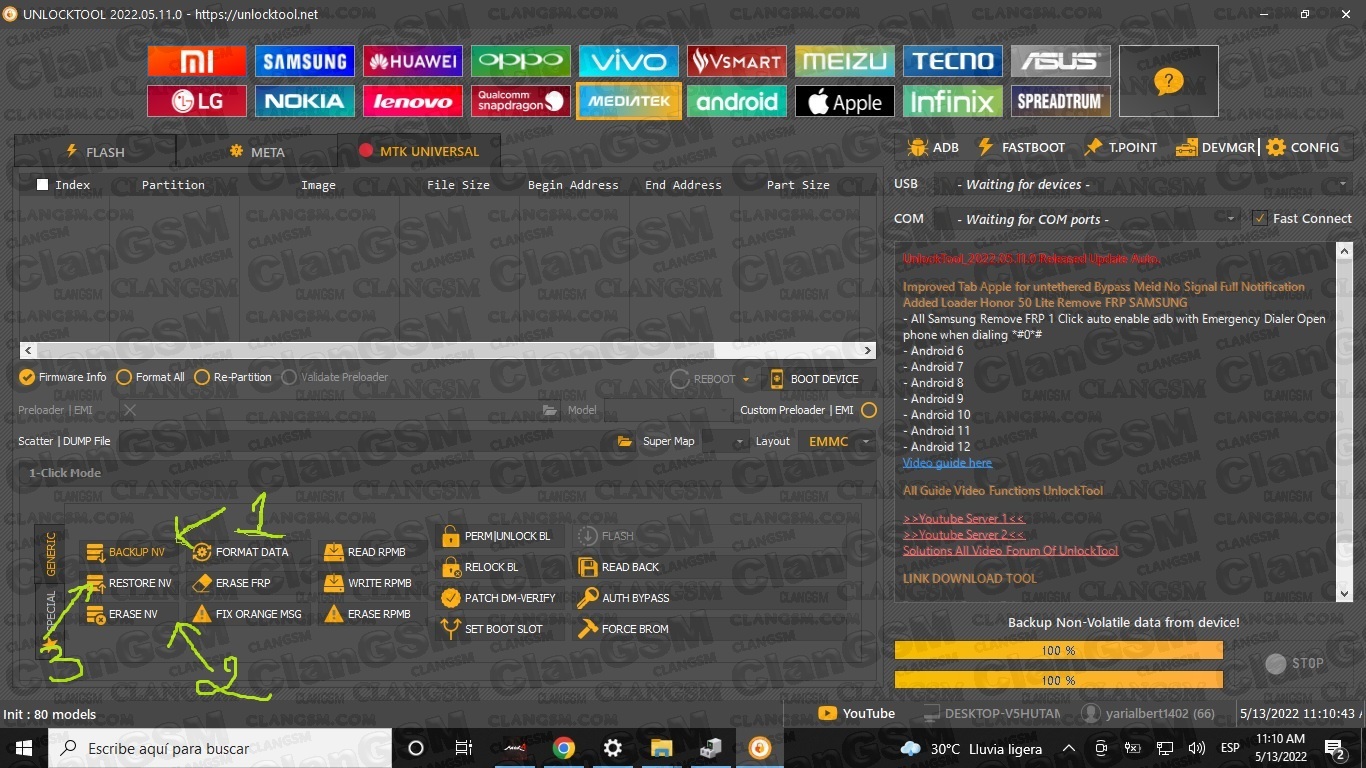Open Solutions All Video Forum link
Screen dimensions: 1366x768
click(1010, 551)
